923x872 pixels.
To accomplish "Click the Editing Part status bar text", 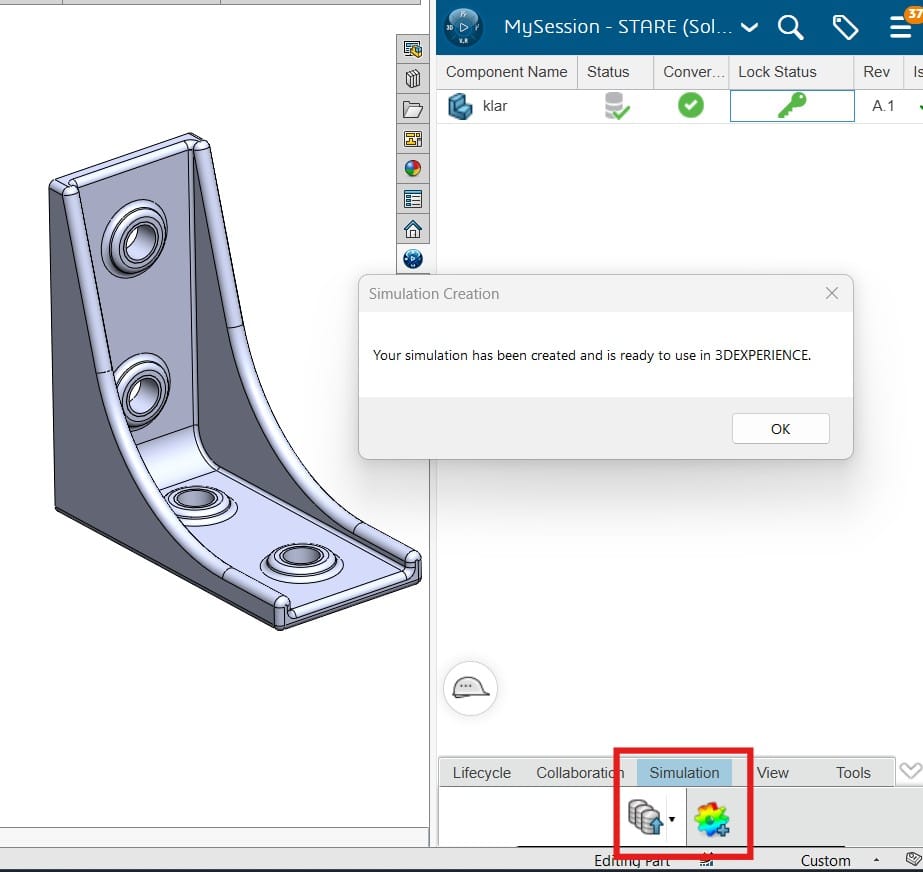I will pyautogui.click(x=632, y=861).
